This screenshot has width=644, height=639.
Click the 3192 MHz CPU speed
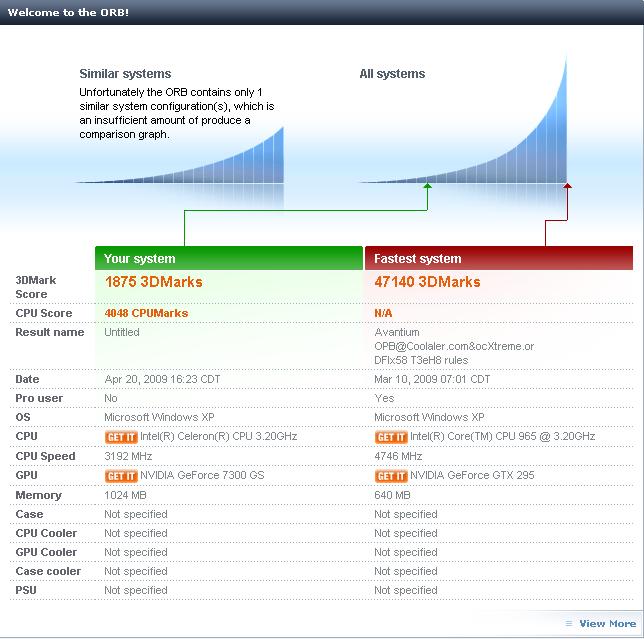pyautogui.click(x=128, y=456)
